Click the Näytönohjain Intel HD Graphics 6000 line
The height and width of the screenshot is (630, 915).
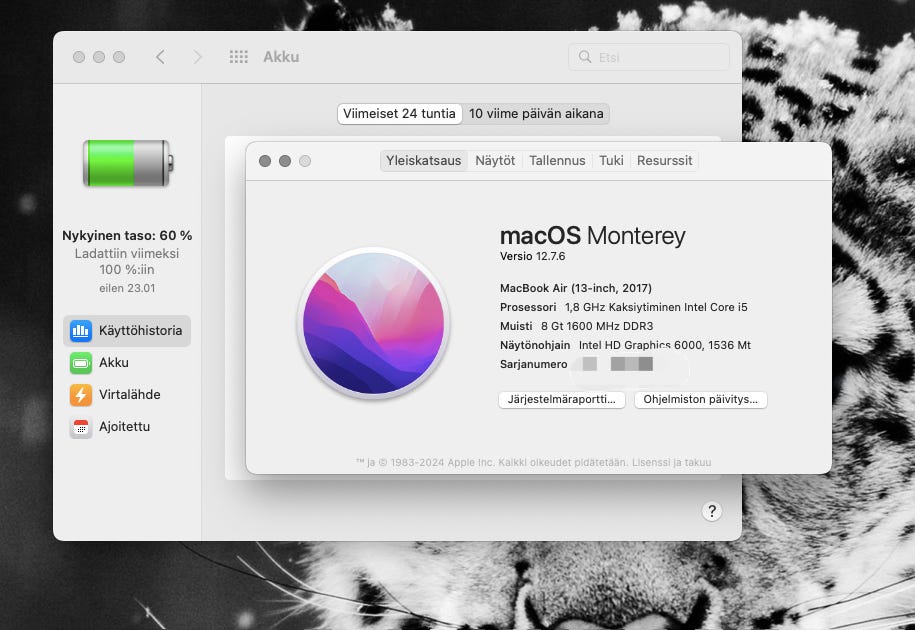pos(625,345)
